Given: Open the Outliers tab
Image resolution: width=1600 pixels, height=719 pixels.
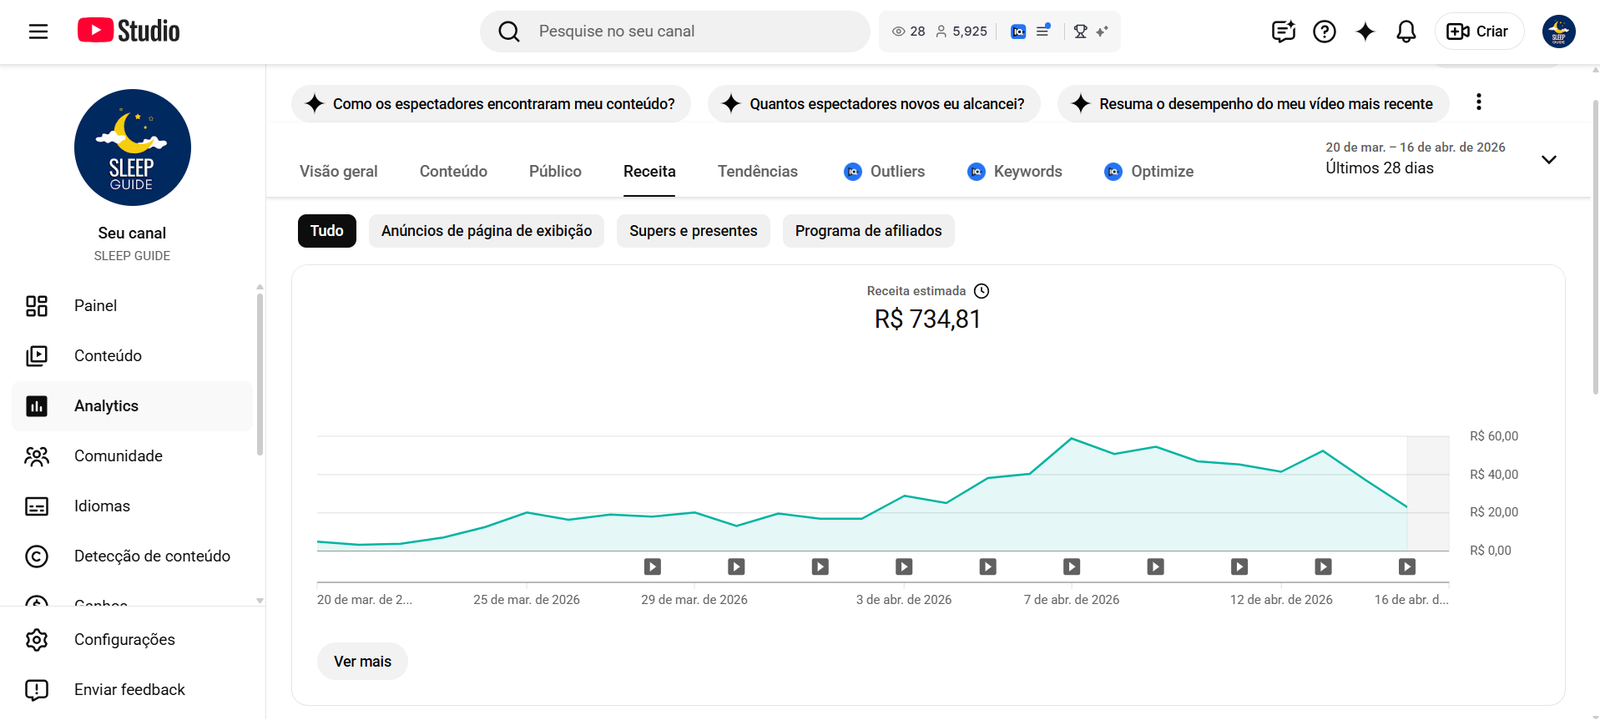Looking at the screenshot, I should coord(884,172).
